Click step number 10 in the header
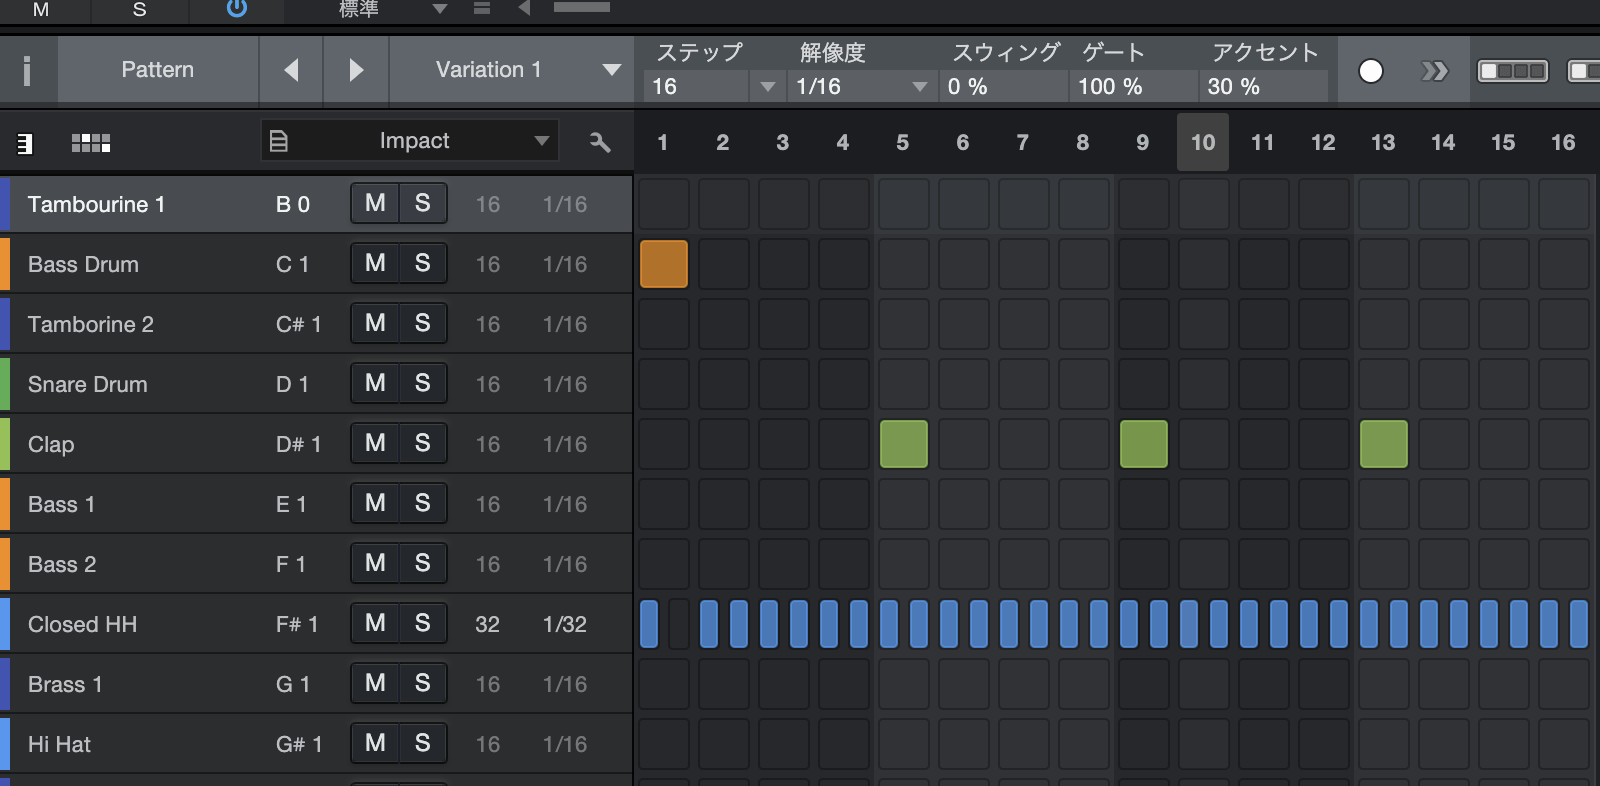 tap(1202, 142)
